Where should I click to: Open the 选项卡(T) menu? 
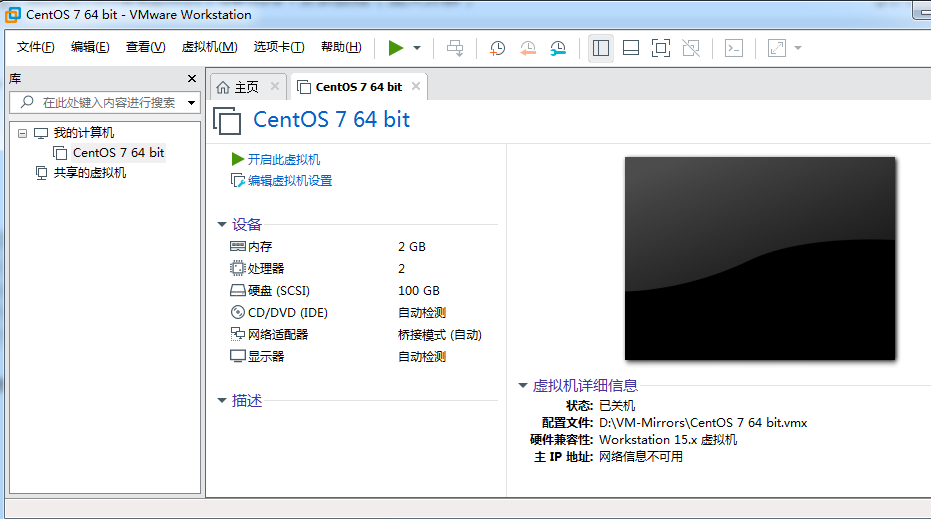point(279,47)
